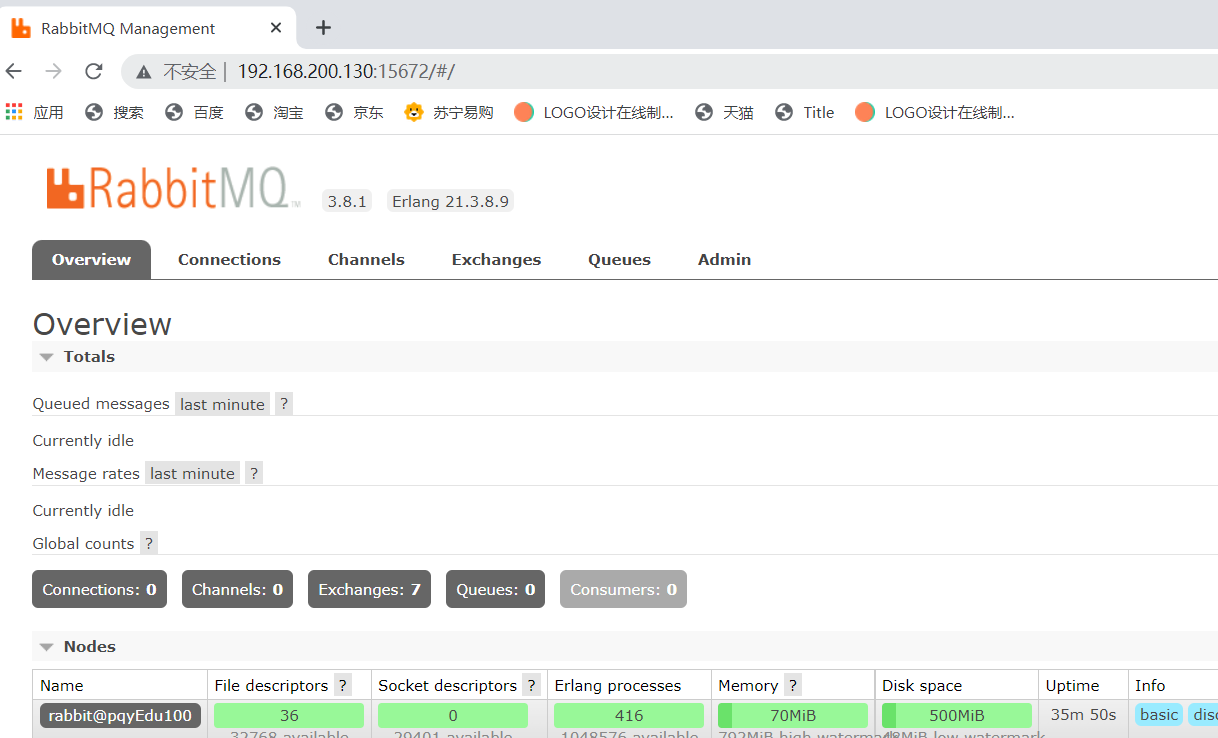The image size is (1218, 738).
Task: Open the 天猫 bookmark
Action: (724, 112)
